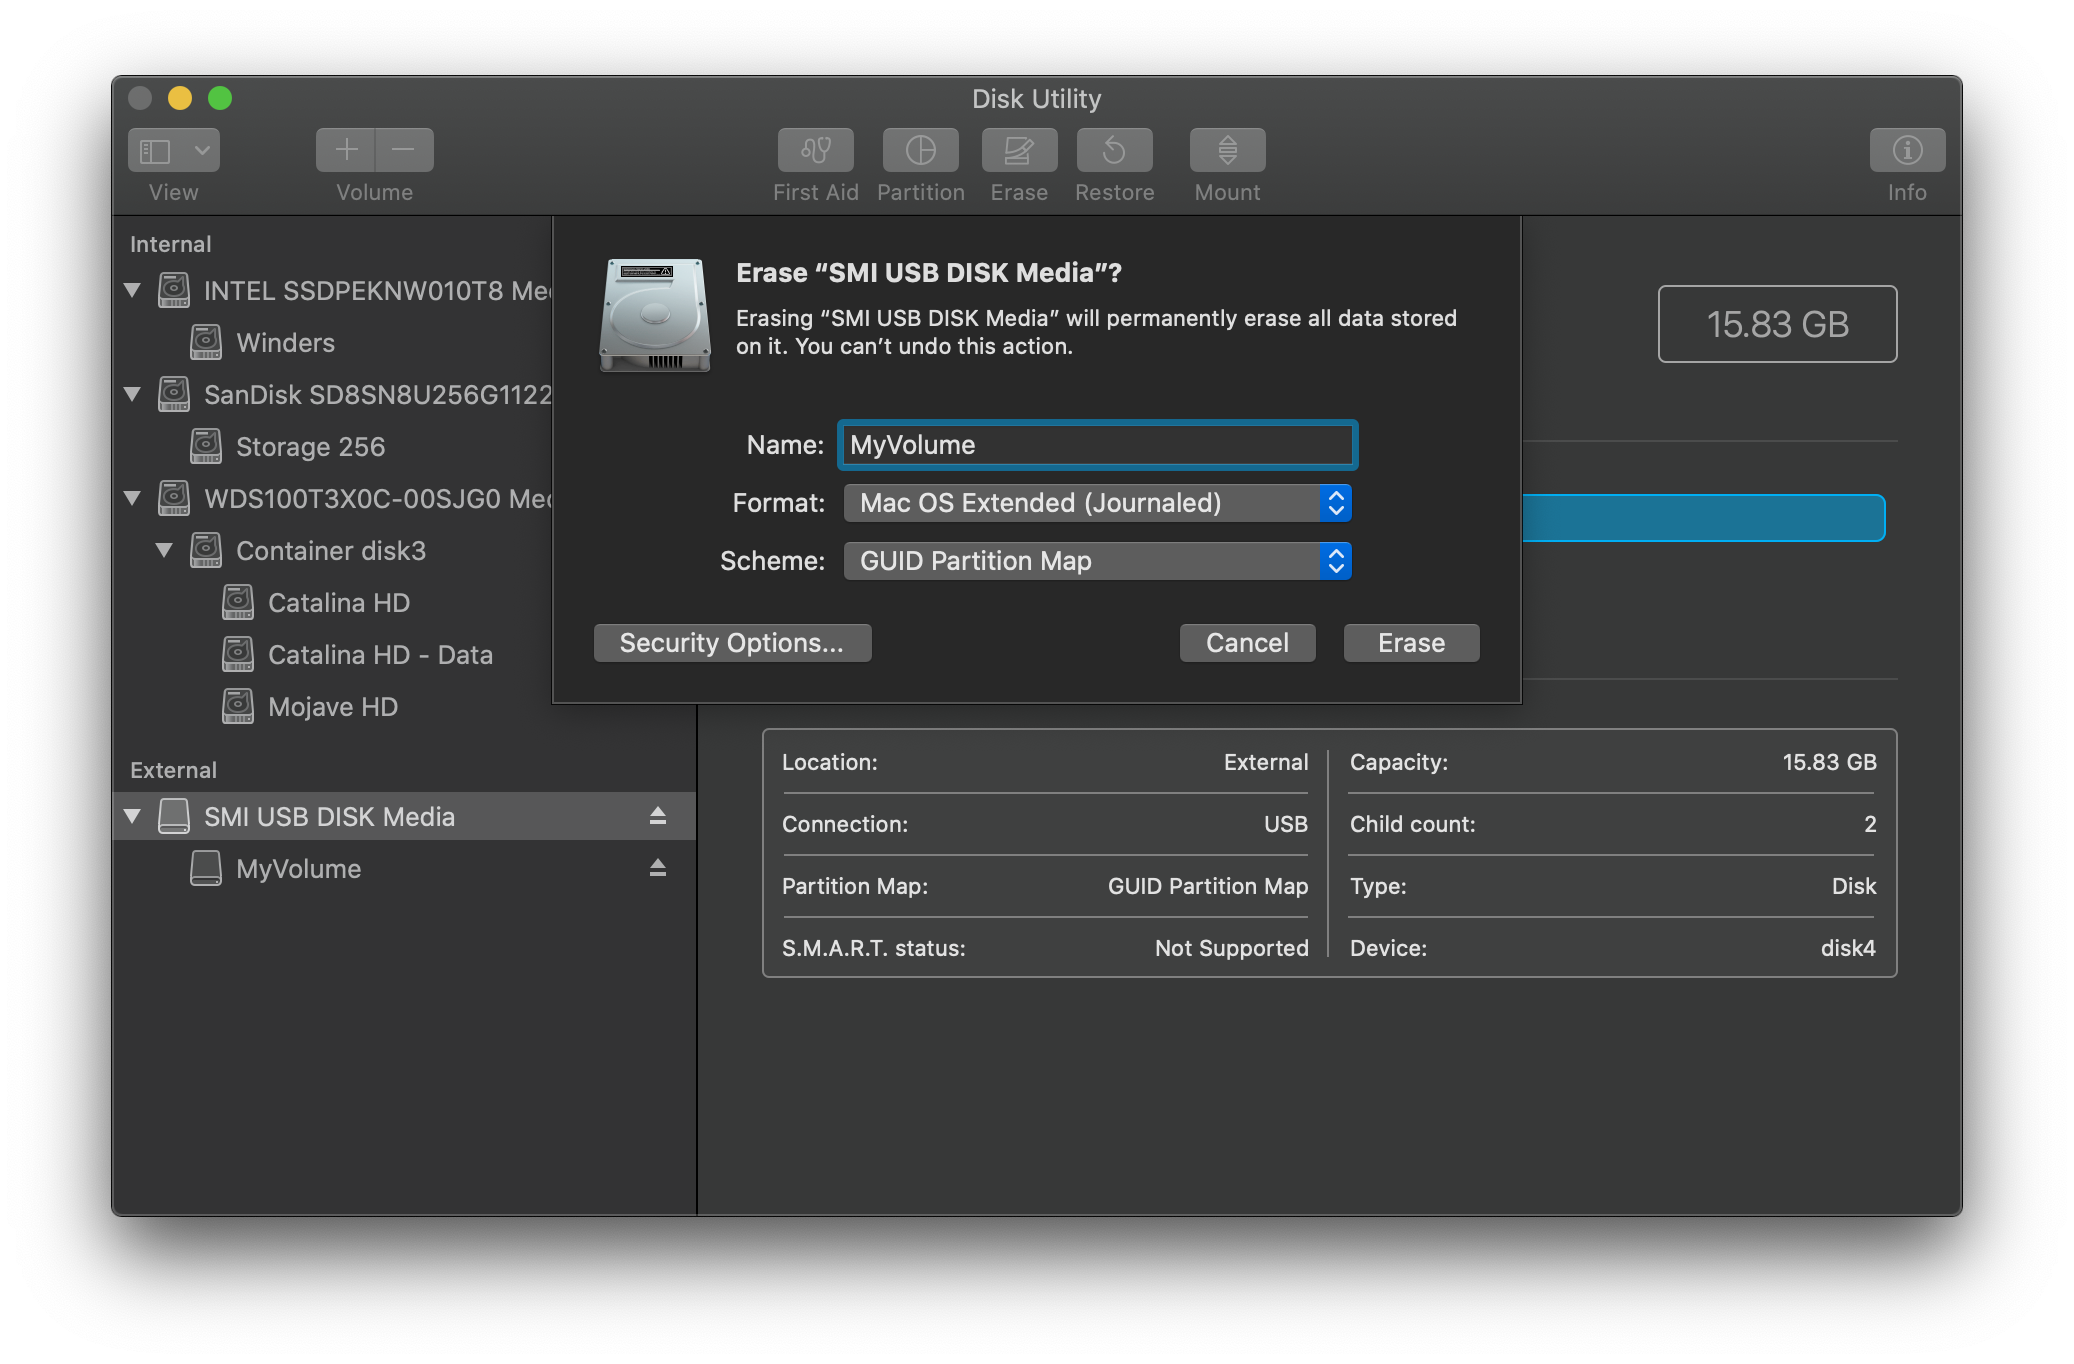Click the Security Options button
Screen dimensions: 2074x1364
pyautogui.click(x=732, y=641)
